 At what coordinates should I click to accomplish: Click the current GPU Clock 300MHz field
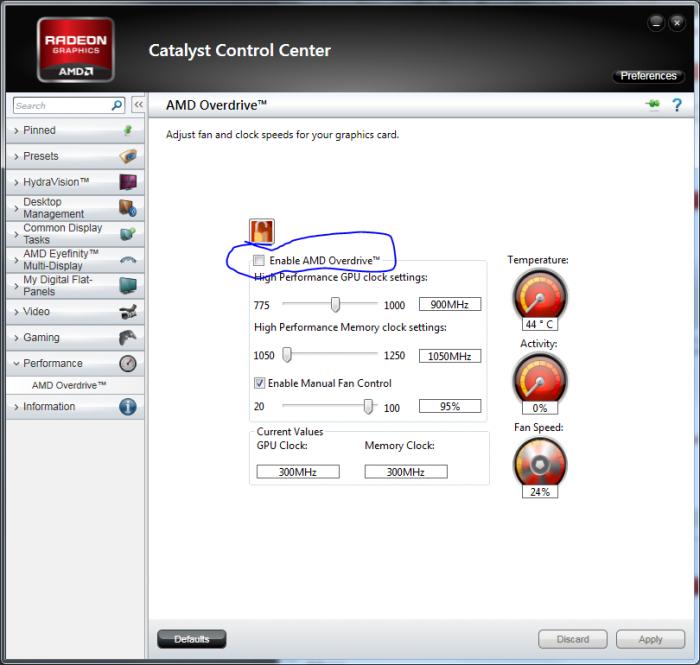298,472
